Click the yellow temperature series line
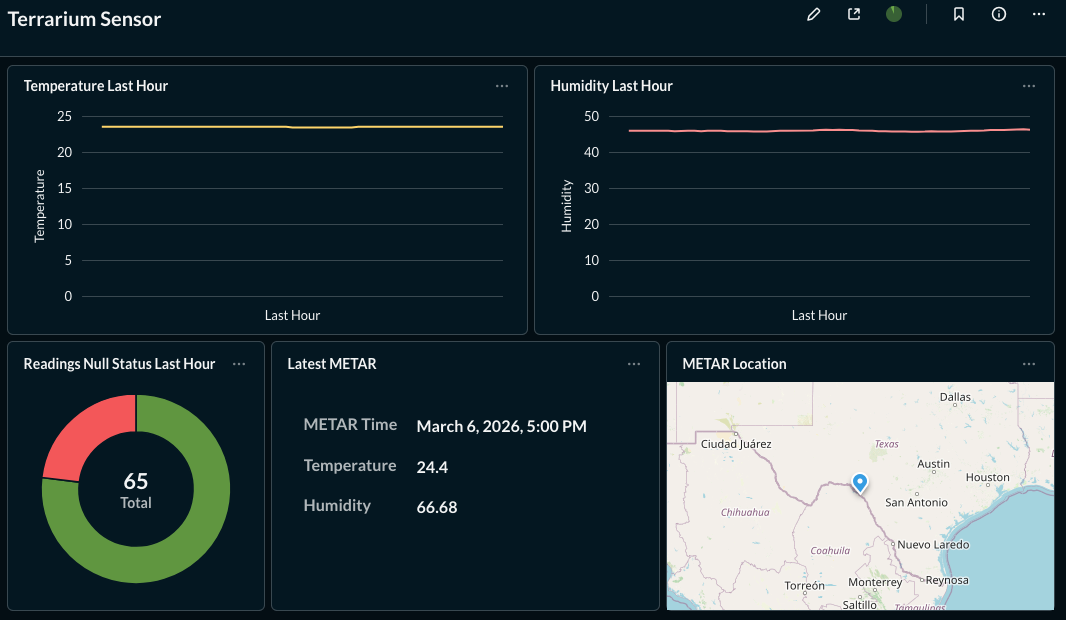 click(300, 126)
